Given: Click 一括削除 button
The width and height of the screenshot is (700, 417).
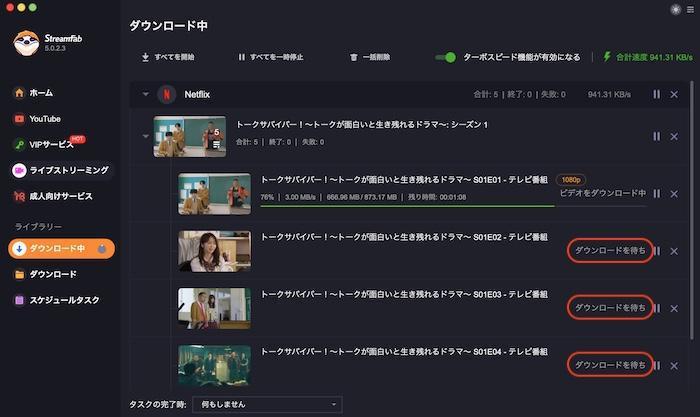Looking at the screenshot, I should tap(370, 57).
